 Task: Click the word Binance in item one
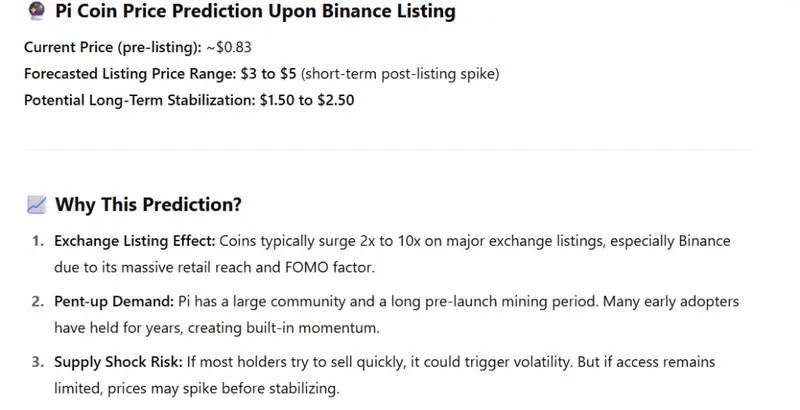point(704,241)
